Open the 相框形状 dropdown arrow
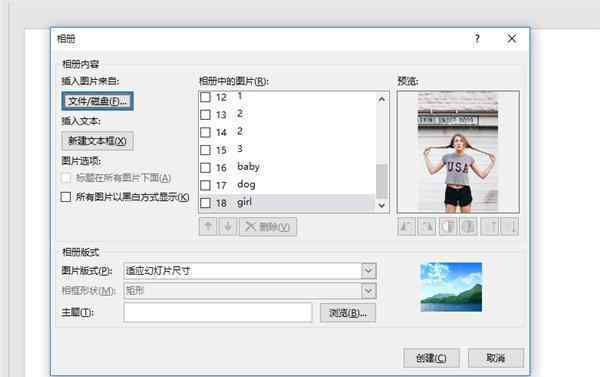The height and width of the screenshot is (377, 600). pyautogui.click(x=368, y=291)
